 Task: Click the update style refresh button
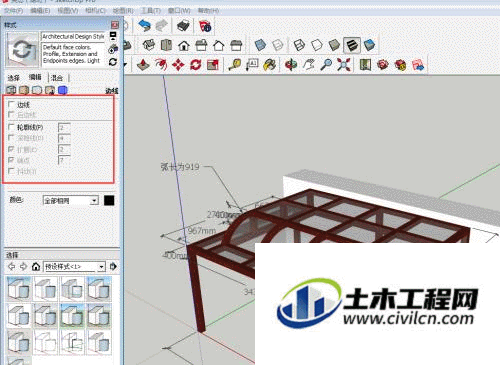tap(113, 62)
